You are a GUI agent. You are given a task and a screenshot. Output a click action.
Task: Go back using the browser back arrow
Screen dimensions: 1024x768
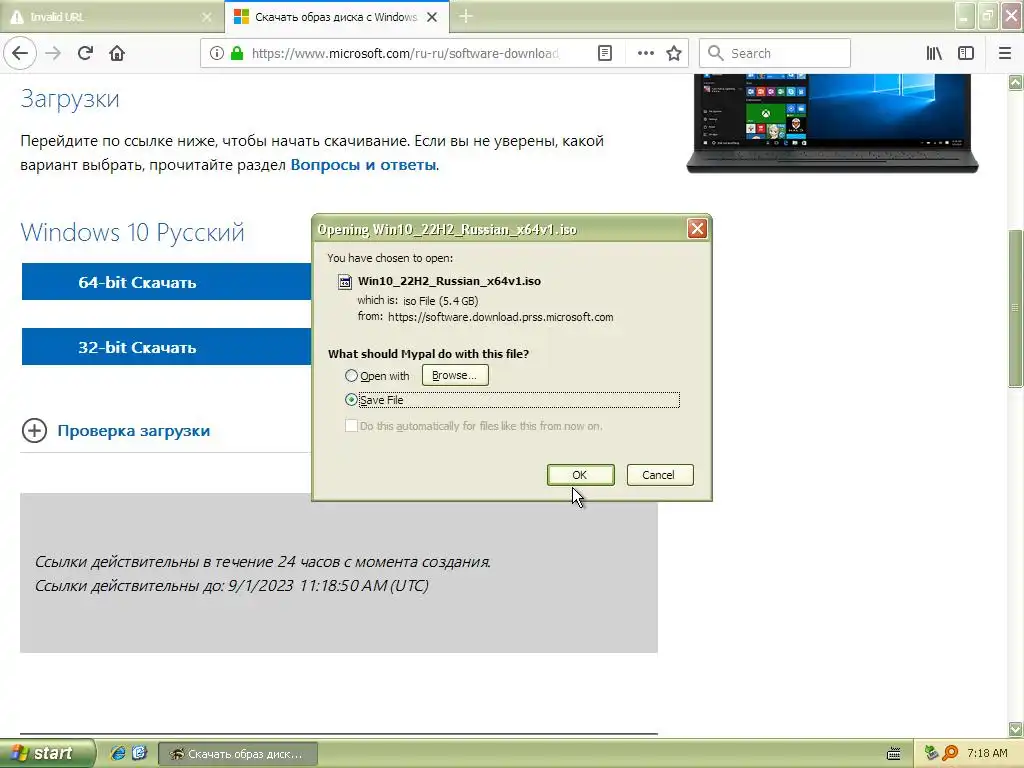click(20, 53)
